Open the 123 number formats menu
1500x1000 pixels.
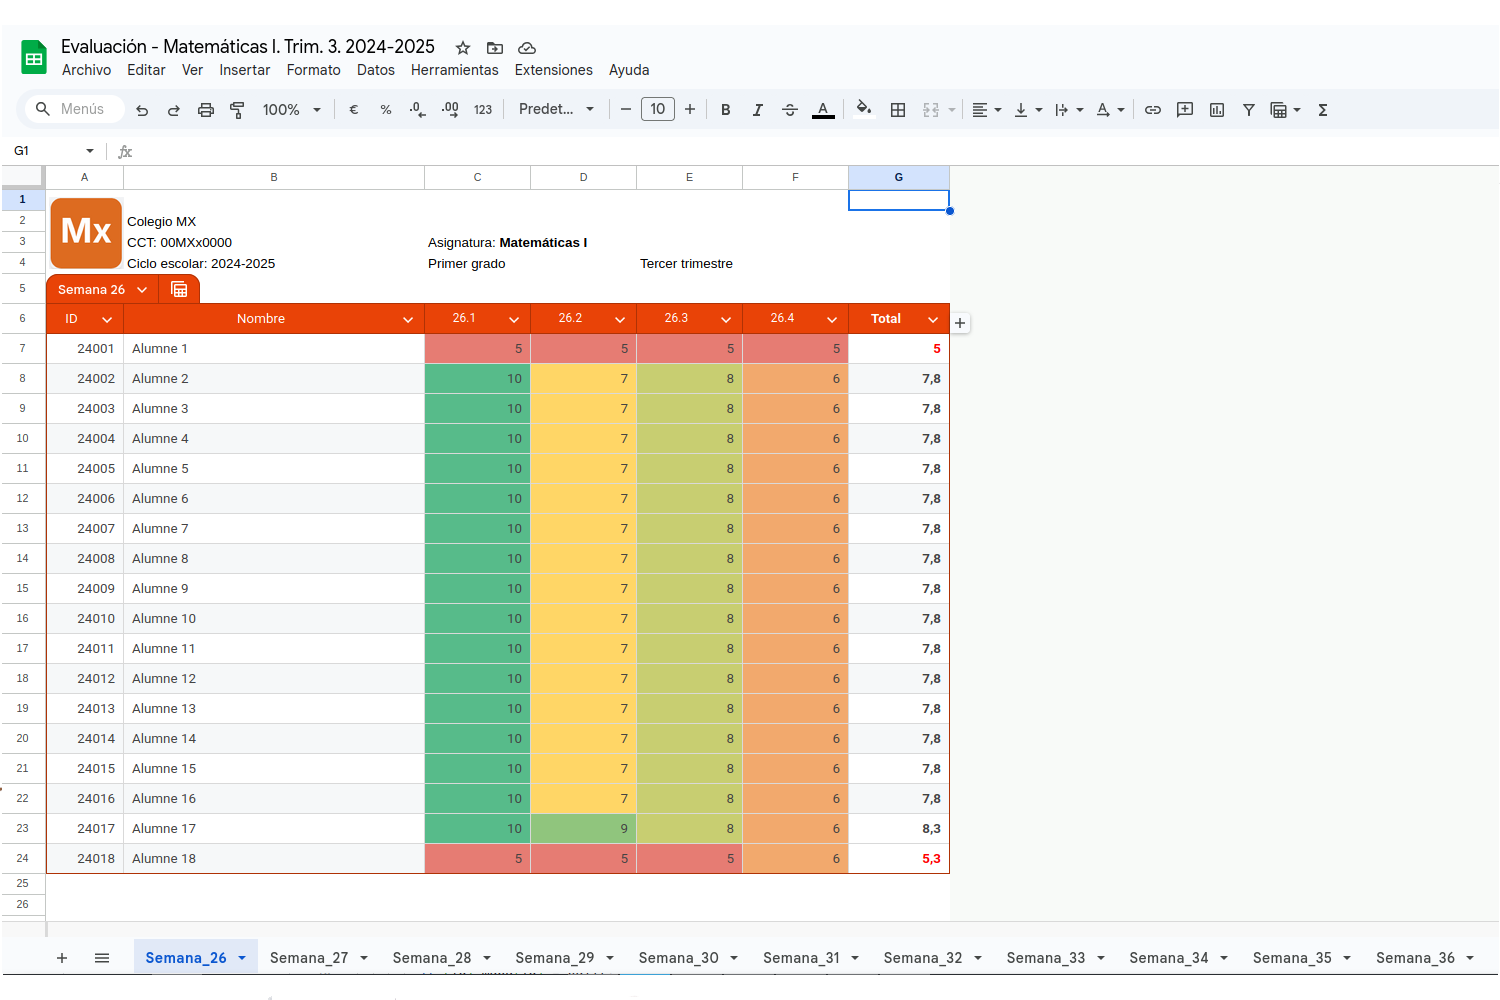pos(483,110)
